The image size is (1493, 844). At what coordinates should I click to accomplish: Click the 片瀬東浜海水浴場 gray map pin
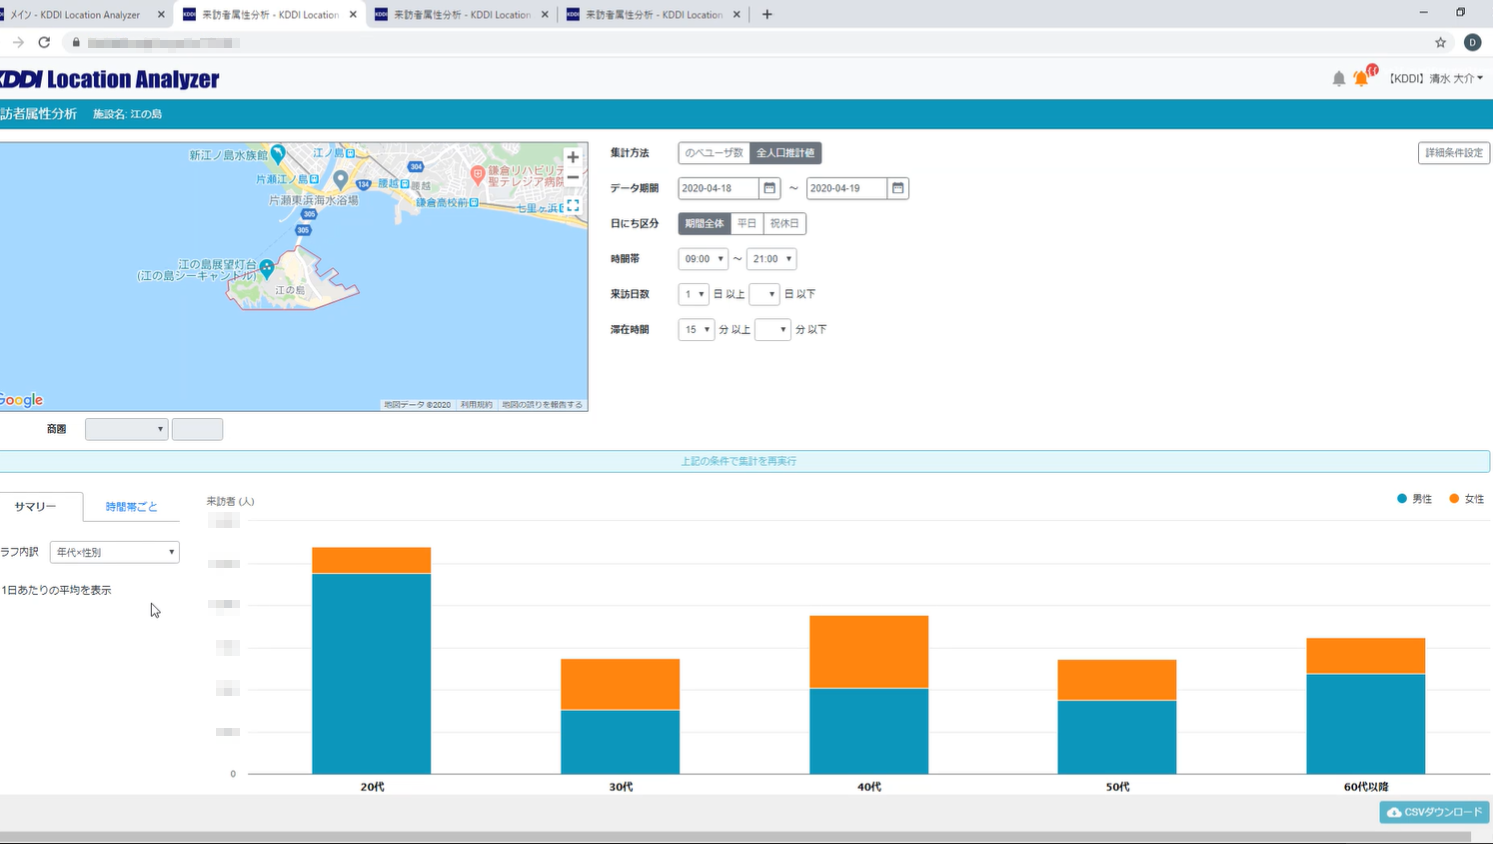point(341,180)
